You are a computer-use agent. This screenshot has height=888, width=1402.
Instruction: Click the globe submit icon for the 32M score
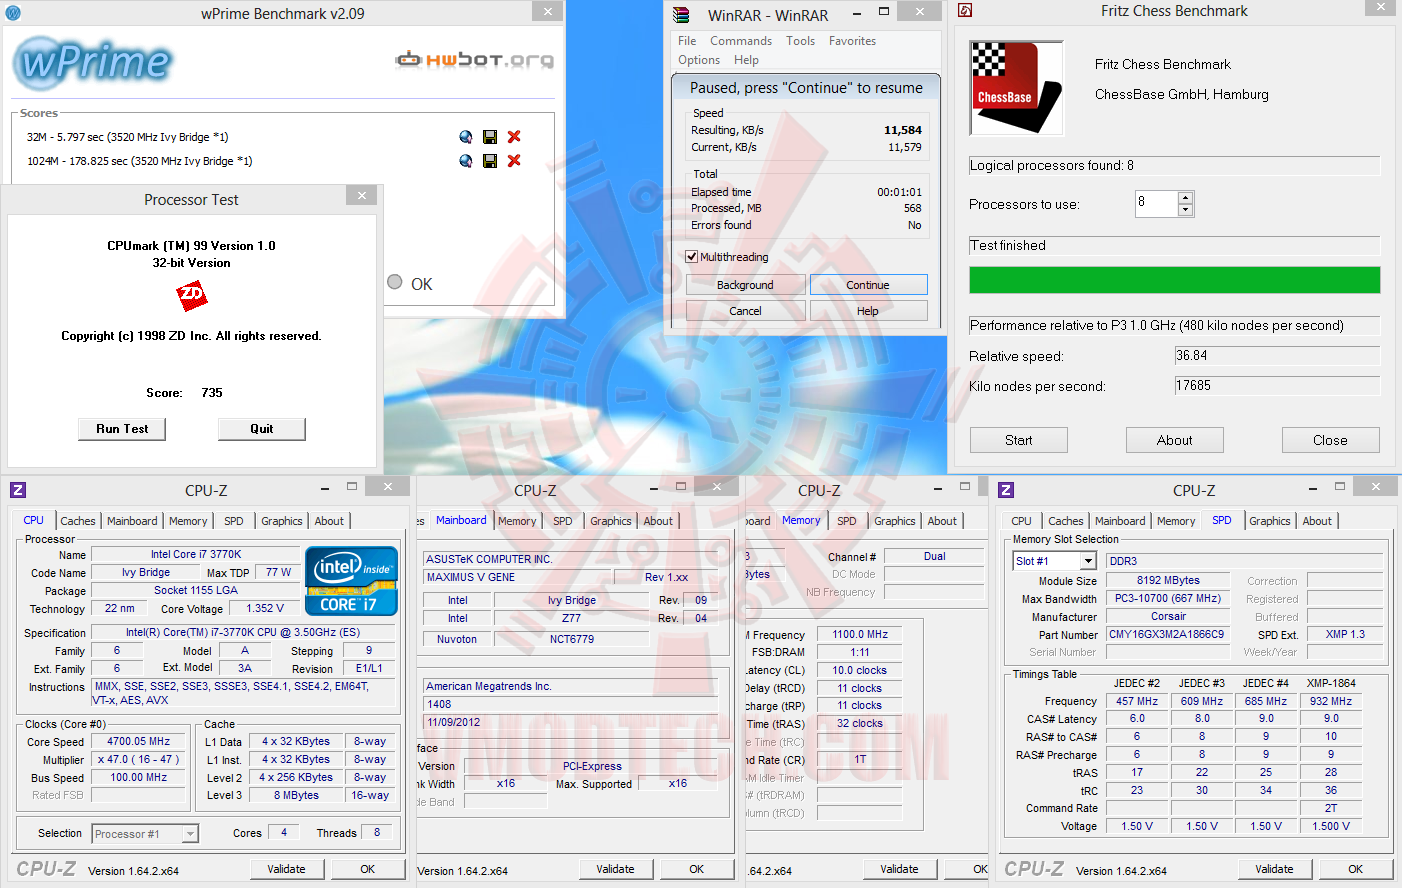(x=466, y=137)
